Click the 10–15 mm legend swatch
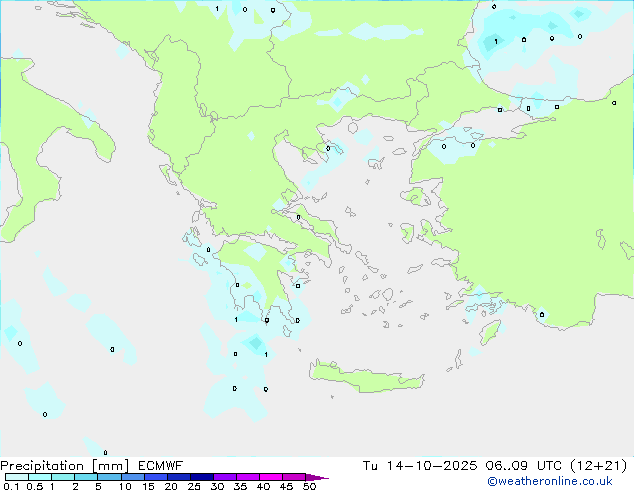The height and width of the screenshot is (490, 634). pyautogui.click(x=132, y=477)
